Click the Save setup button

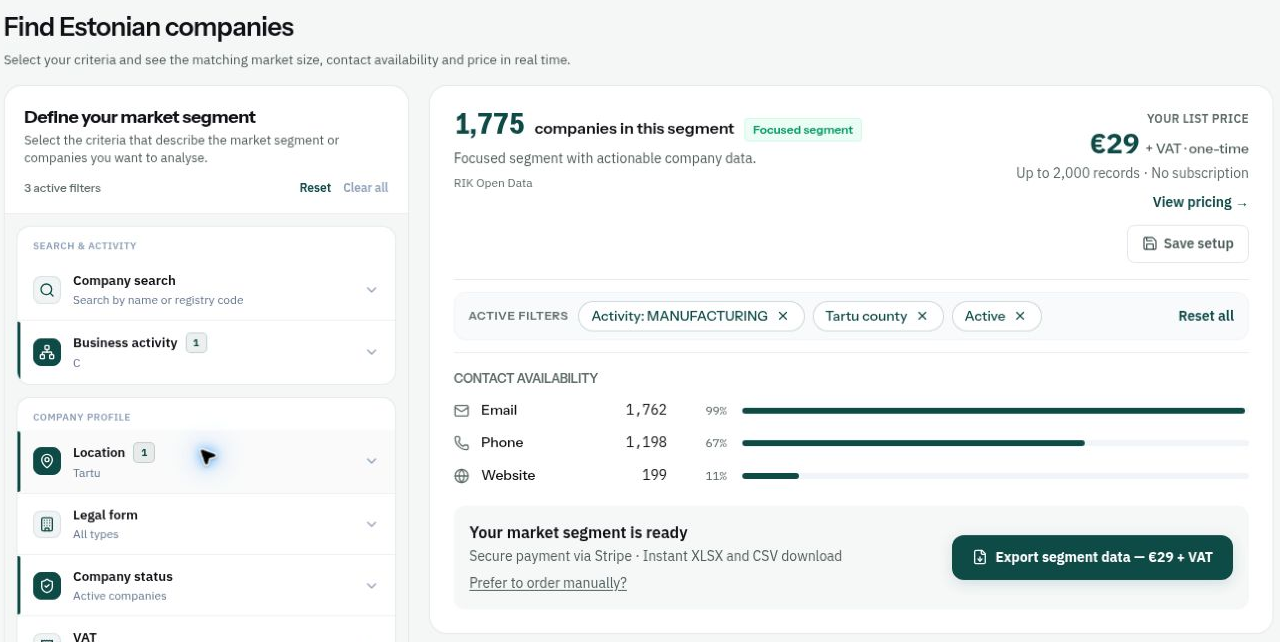pos(1188,243)
